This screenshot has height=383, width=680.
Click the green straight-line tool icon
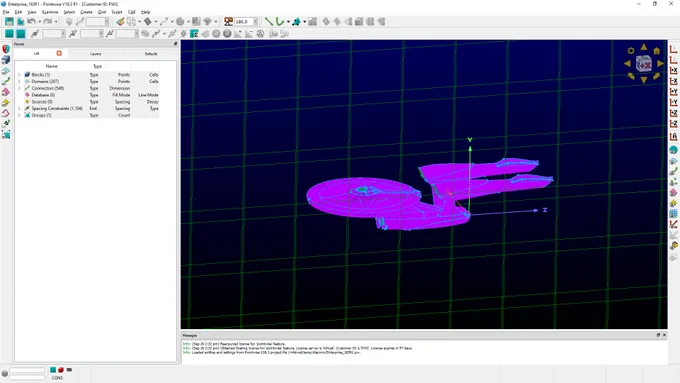269,21
